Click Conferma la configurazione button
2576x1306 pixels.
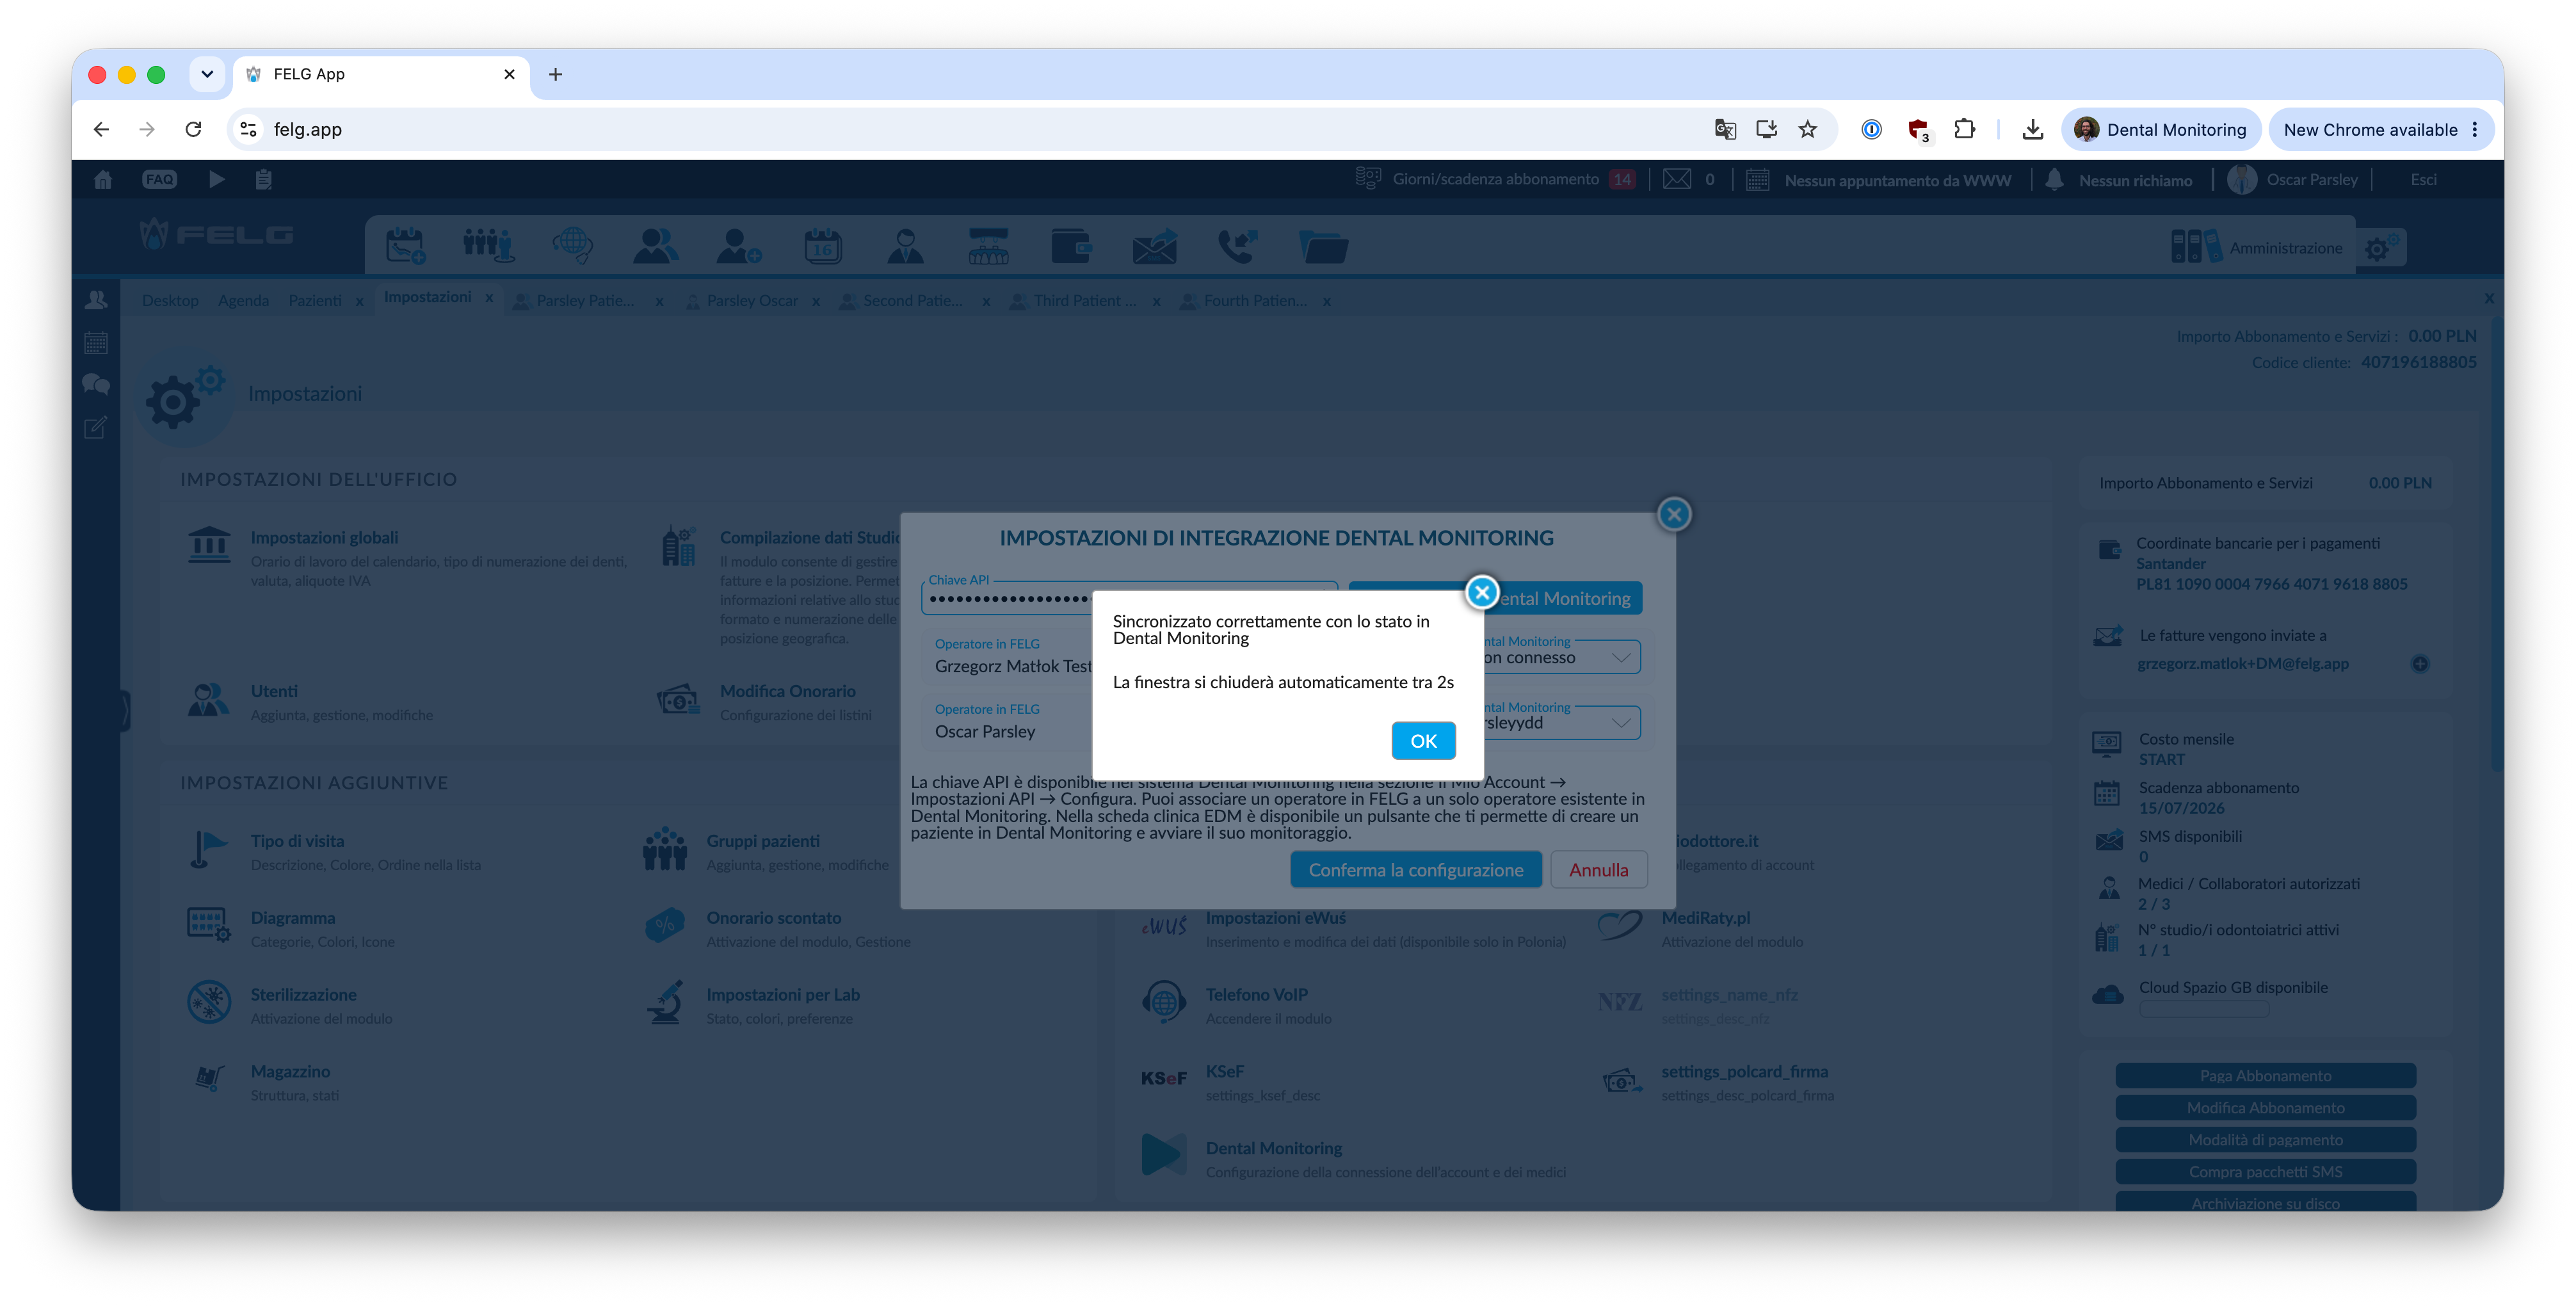(1415, 870)
